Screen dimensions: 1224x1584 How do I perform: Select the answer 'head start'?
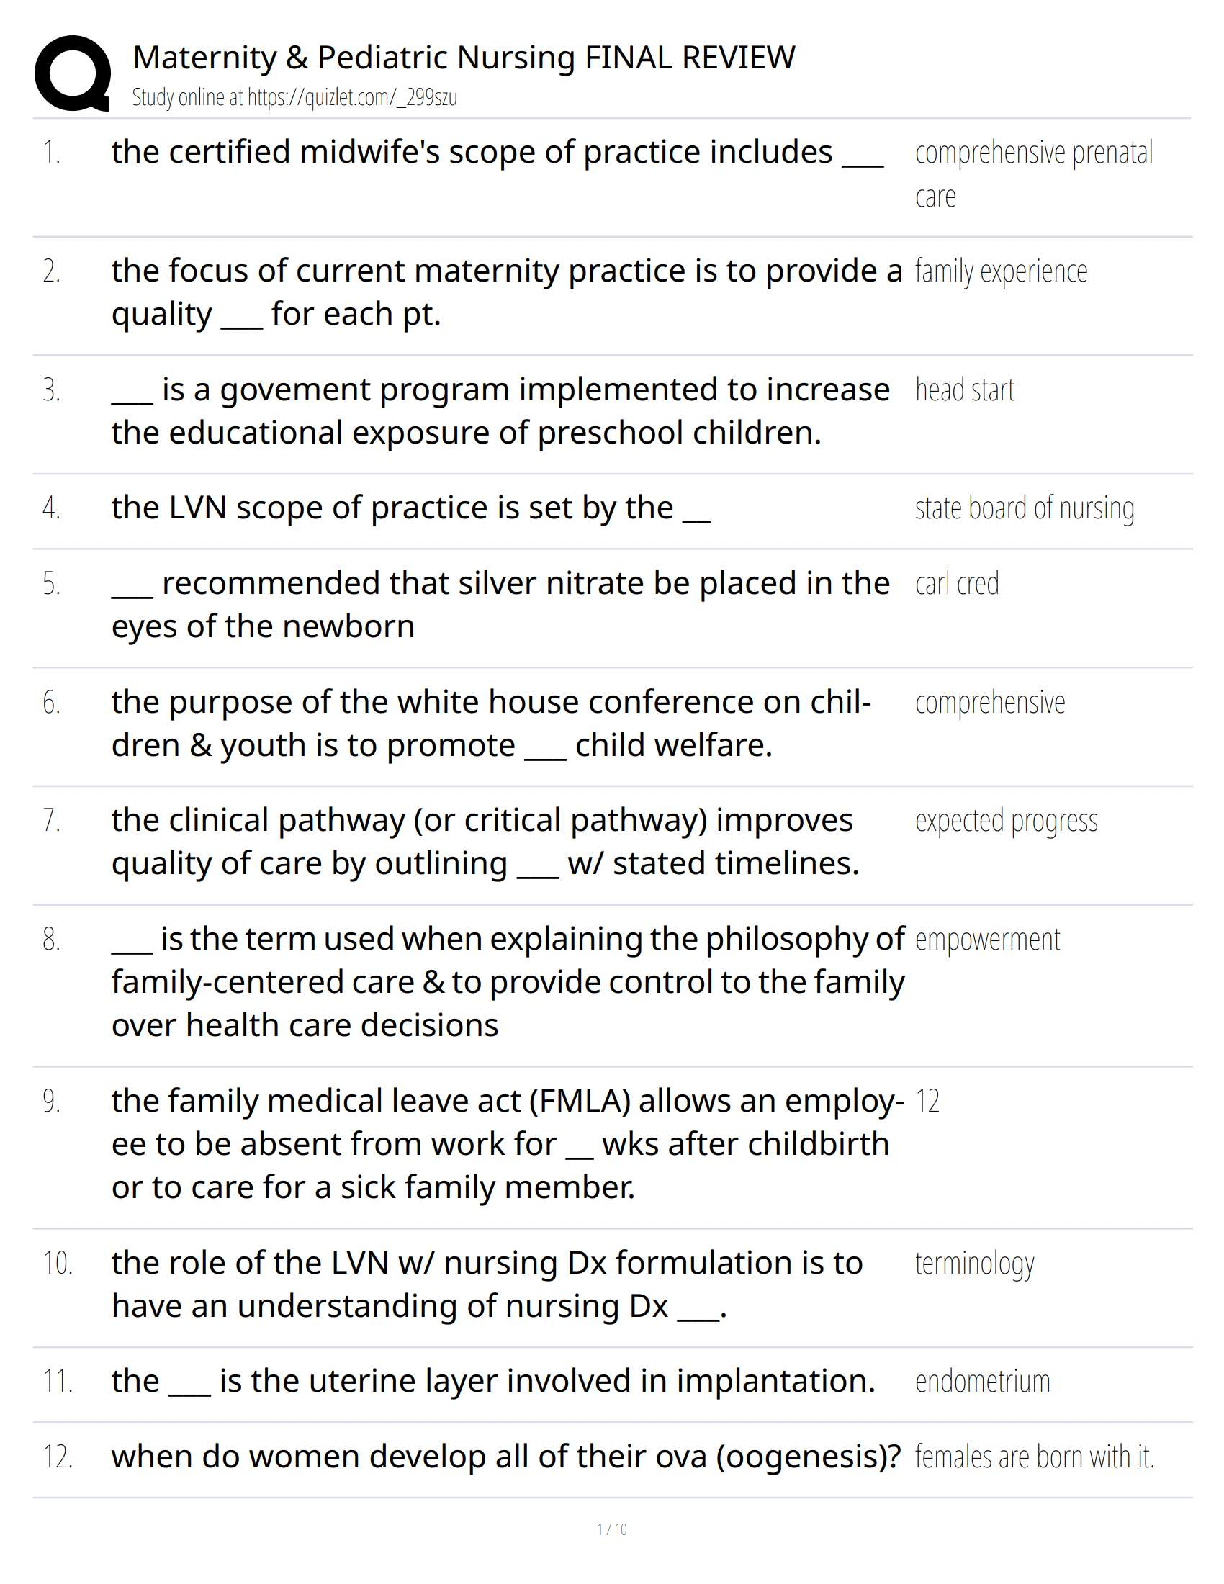[964, 390]
